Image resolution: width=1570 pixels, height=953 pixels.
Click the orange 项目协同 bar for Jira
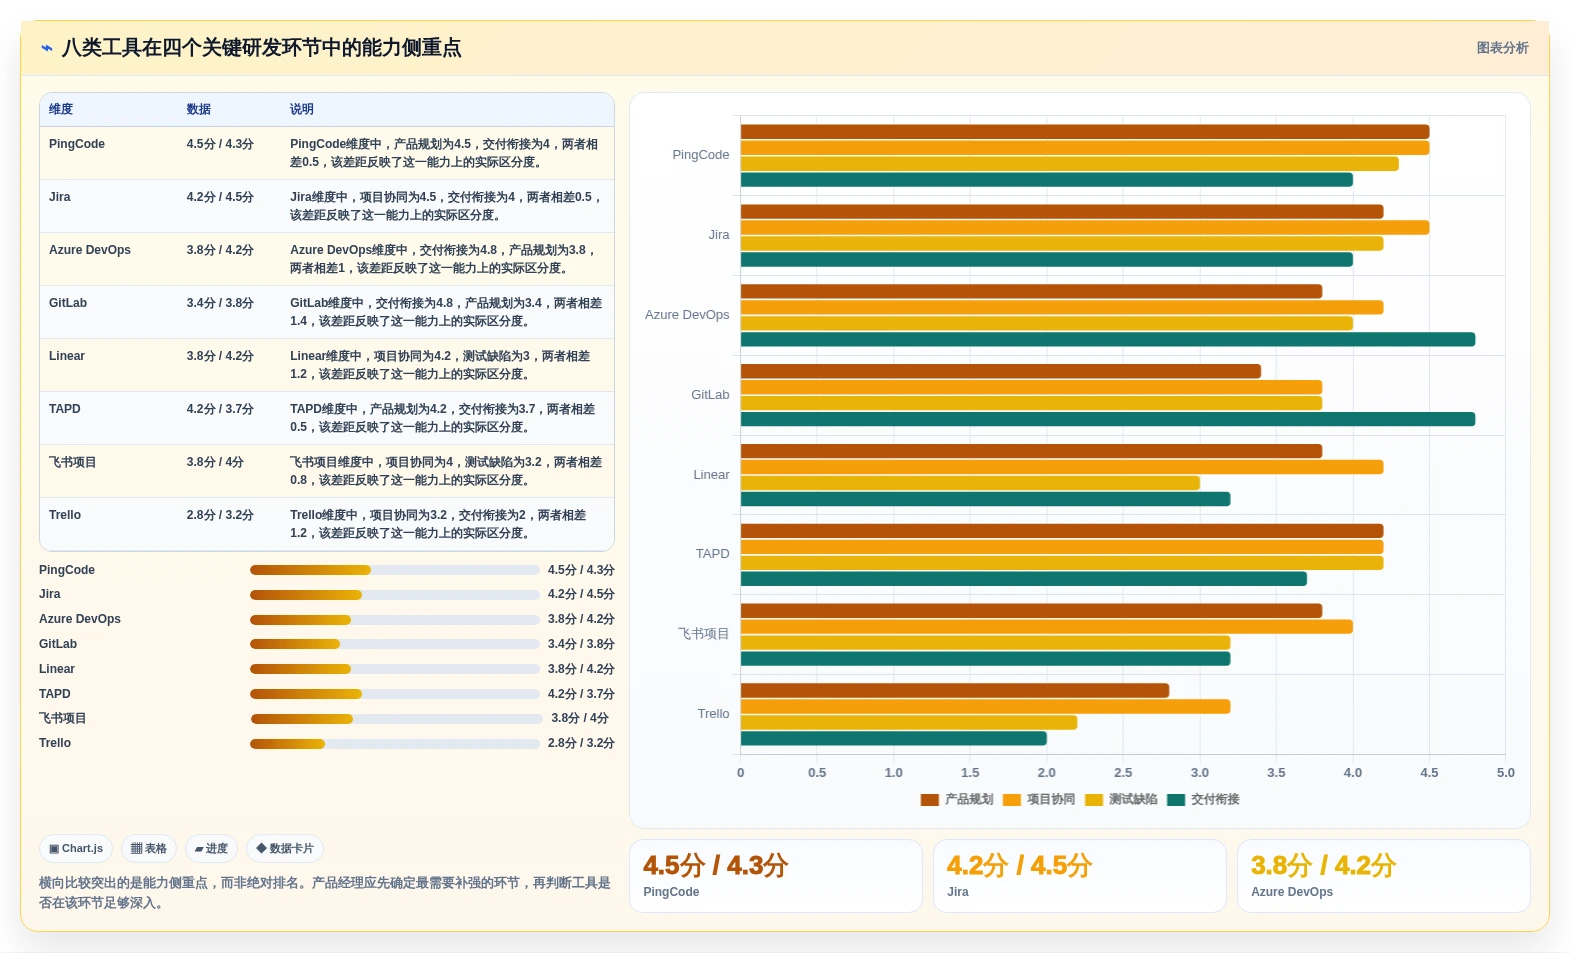pyautogui.click(x=1085, y=228)
